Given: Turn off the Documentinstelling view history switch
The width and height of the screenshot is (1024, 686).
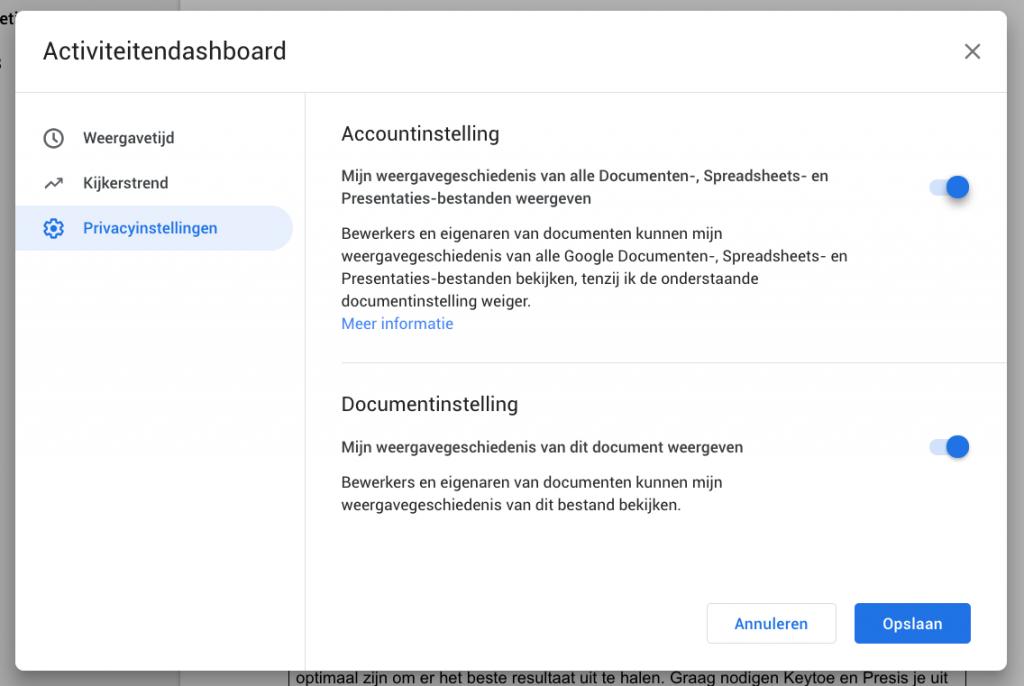Looking at the screenshot, I should [949, 447].
